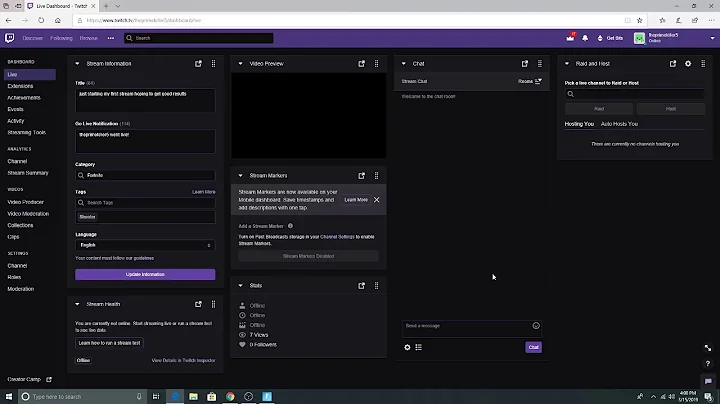Click the purple Chat send button
This screenshot has width=720, height=404.
click(533, 347)
